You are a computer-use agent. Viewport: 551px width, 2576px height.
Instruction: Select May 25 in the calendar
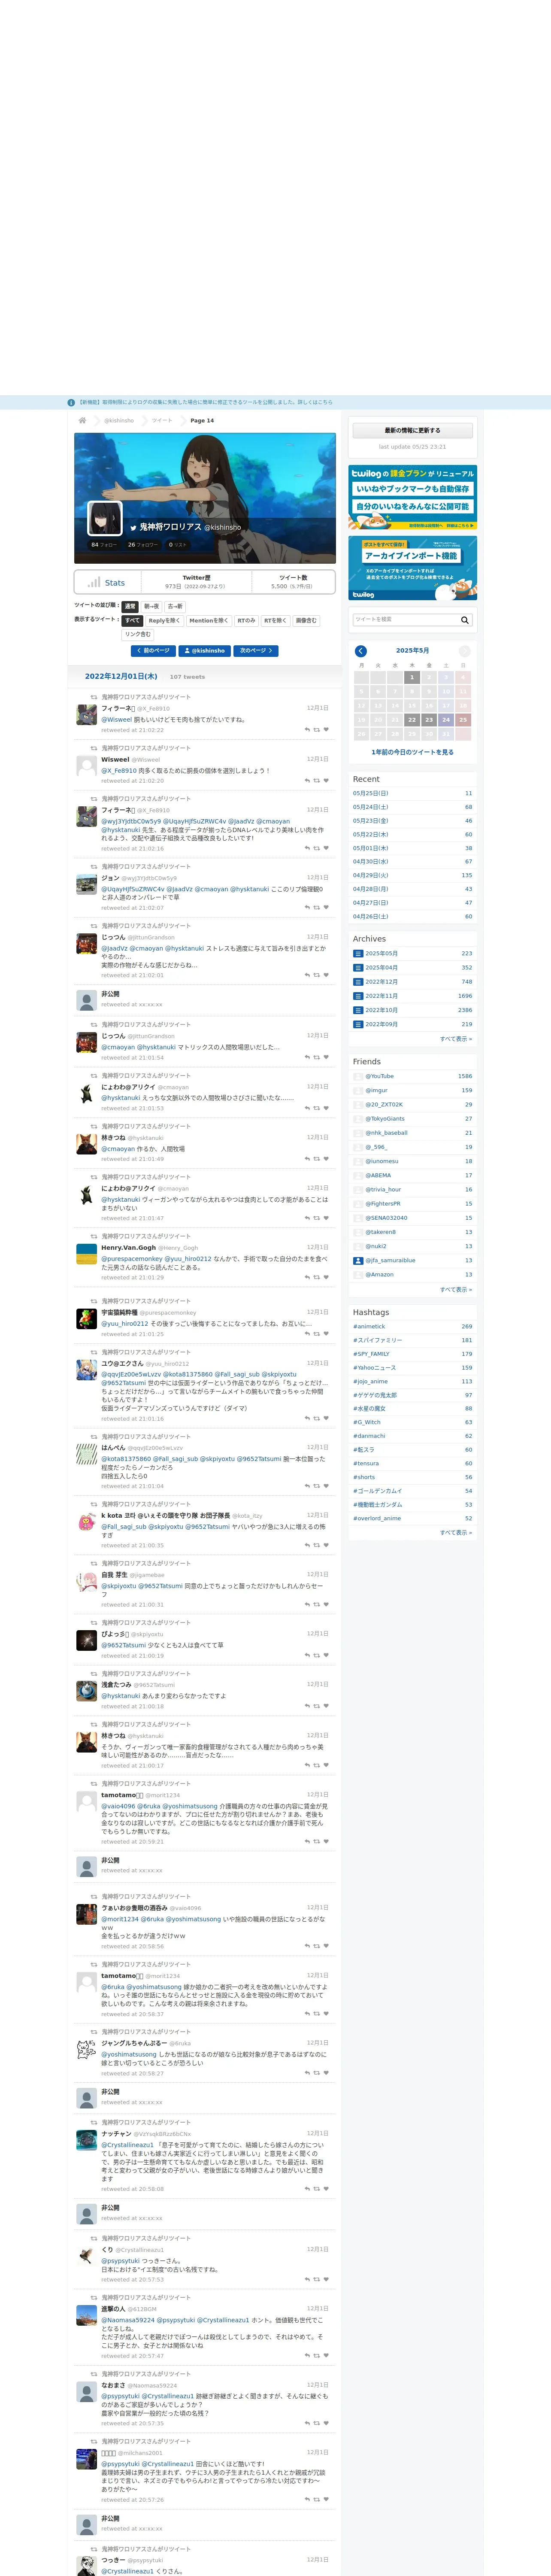463,719
